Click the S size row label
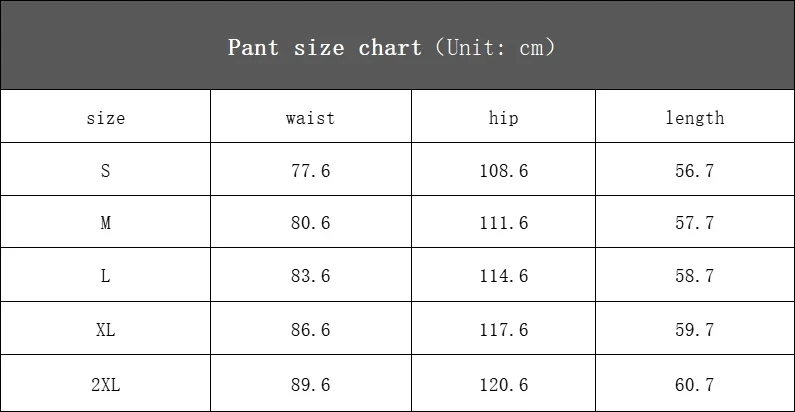 [106, 171]
